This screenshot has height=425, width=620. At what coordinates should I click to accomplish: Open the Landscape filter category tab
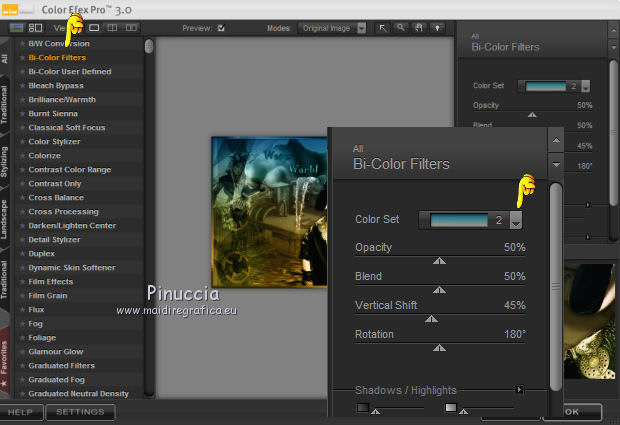pyautogui.click(x=6, y=220)
